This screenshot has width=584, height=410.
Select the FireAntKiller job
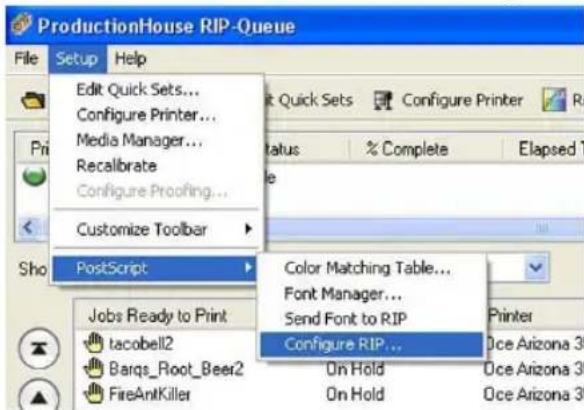click(x=150, y=394)
